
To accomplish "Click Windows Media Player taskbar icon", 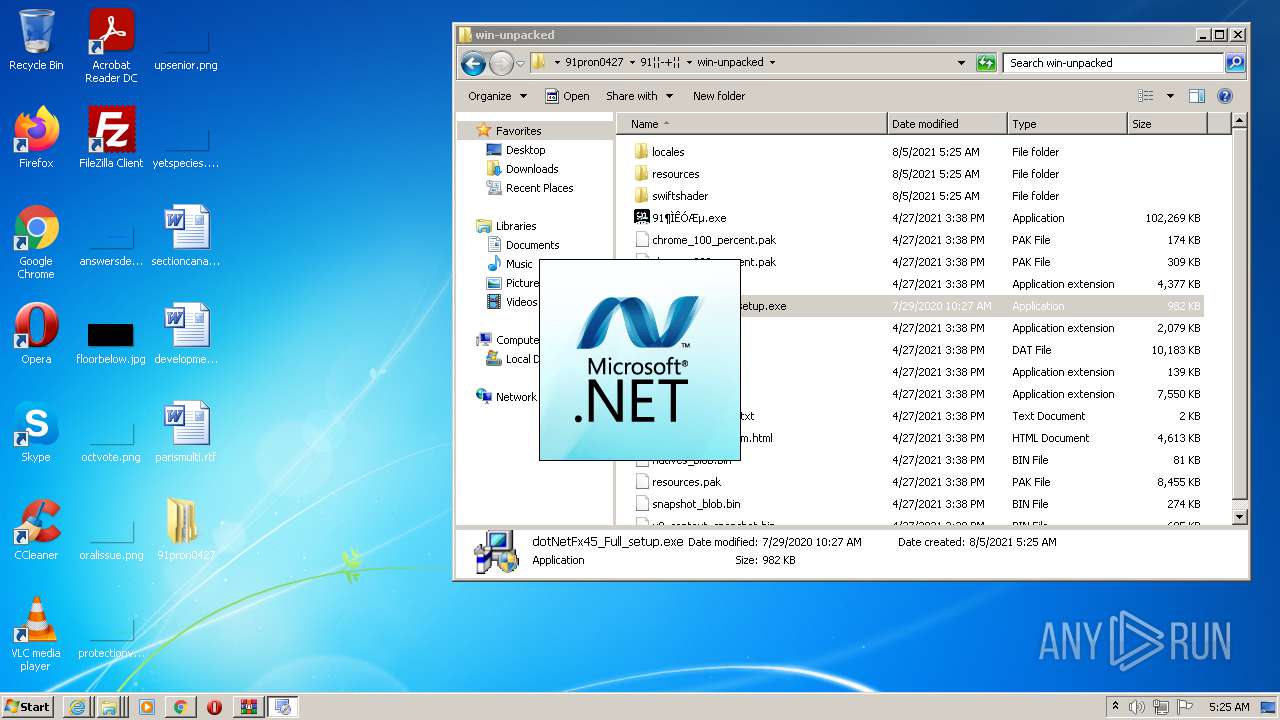I will pos(147,707).
